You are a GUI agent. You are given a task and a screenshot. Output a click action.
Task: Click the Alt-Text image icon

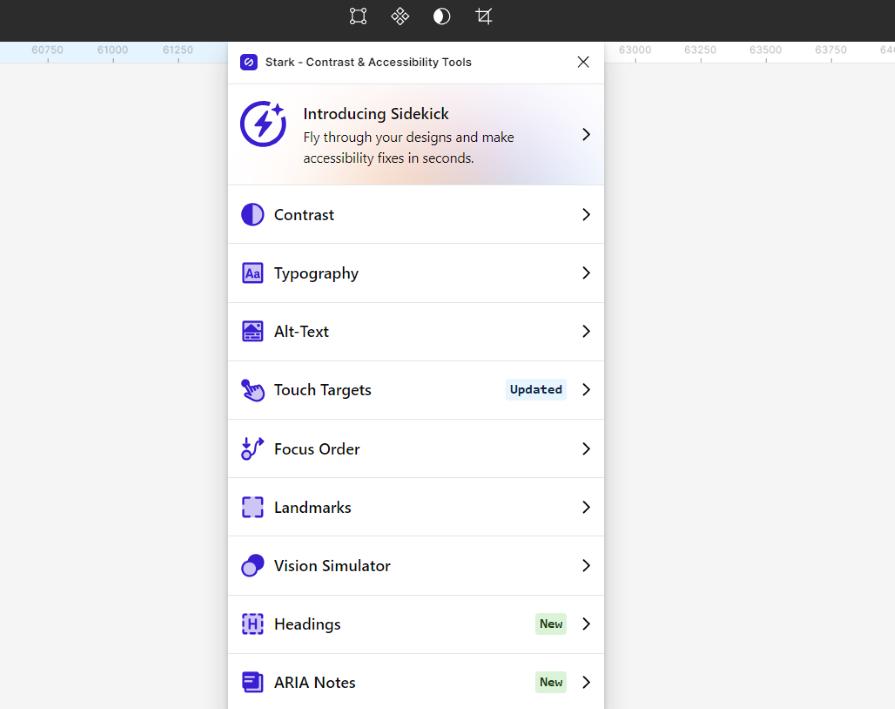coord(252,331)
